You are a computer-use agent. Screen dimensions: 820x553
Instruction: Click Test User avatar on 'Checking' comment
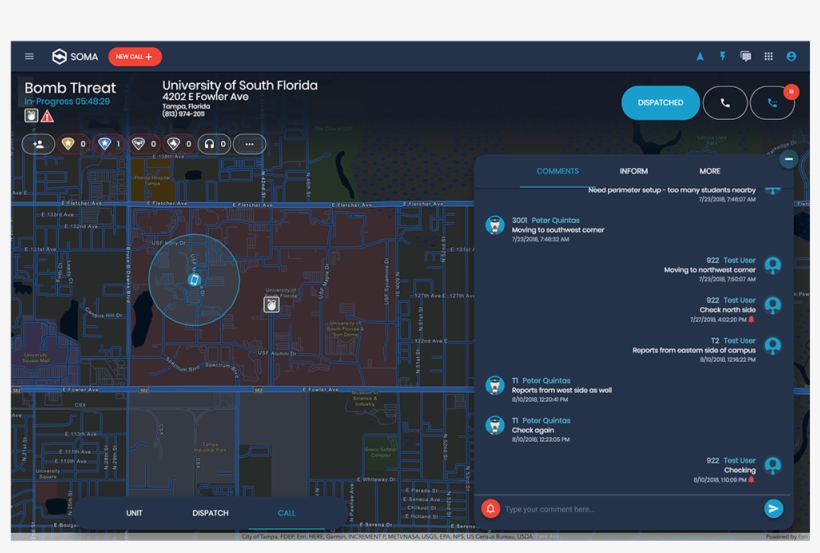click(773, 466)
